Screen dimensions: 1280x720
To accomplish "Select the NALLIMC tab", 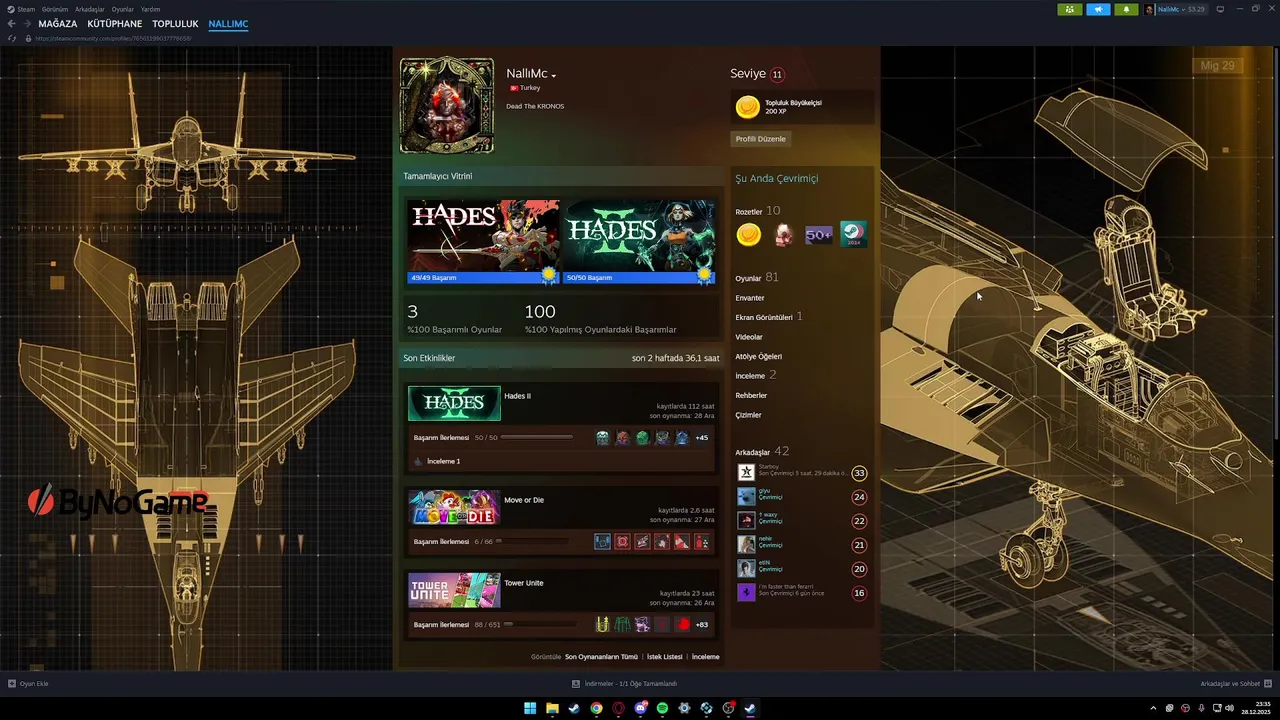I will 228,24.
